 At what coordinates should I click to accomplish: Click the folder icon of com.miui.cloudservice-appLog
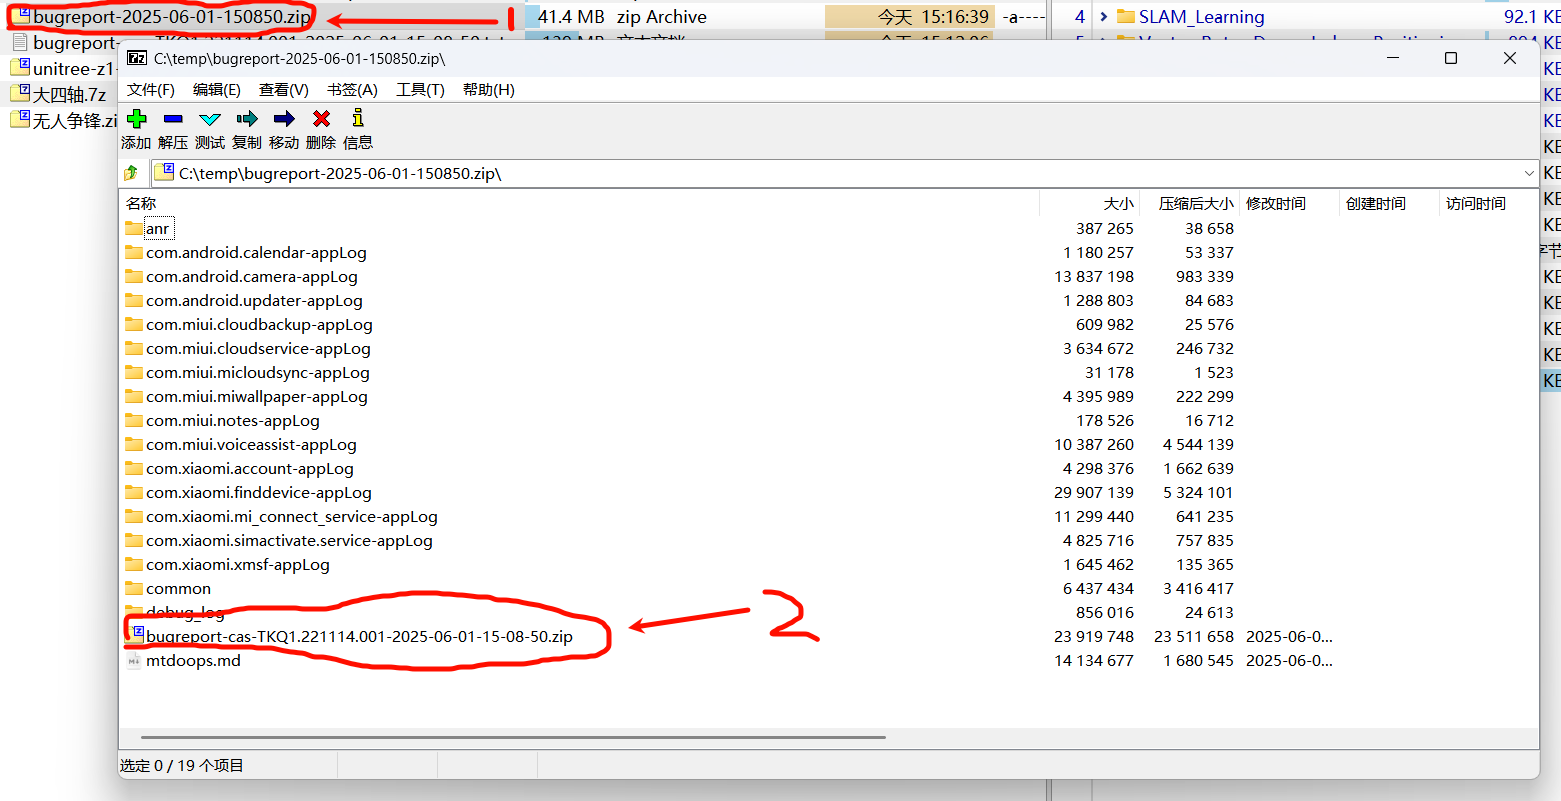134,349
